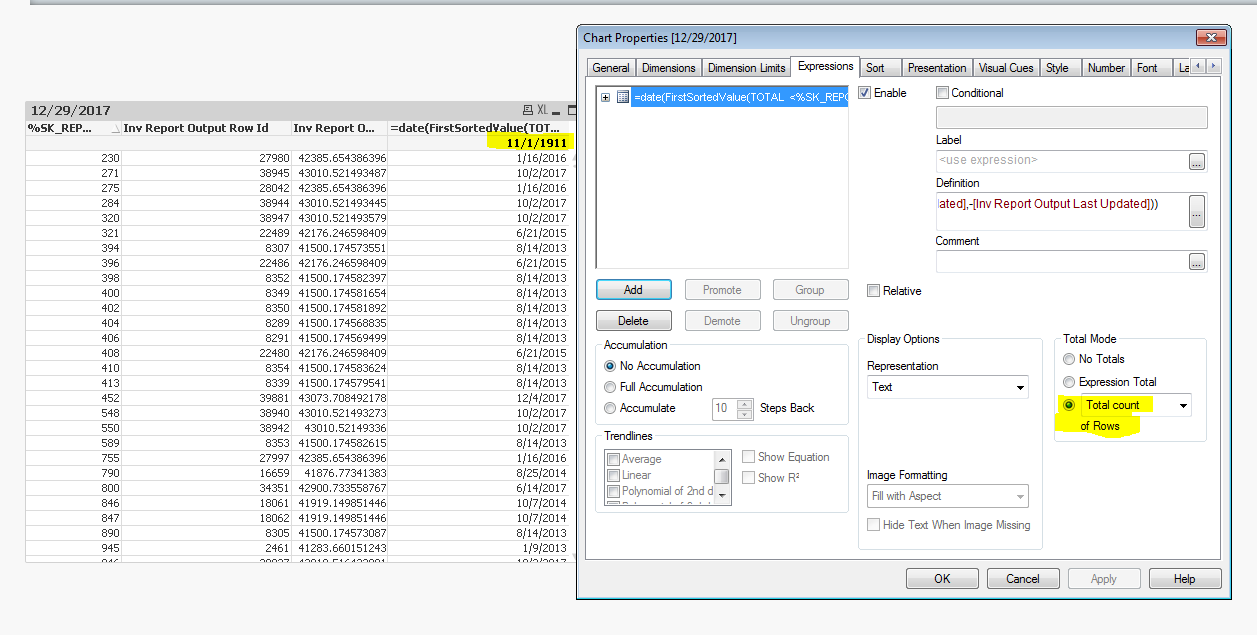
Task: Click the Inv Report Output Row Id header
Action: 207,128
